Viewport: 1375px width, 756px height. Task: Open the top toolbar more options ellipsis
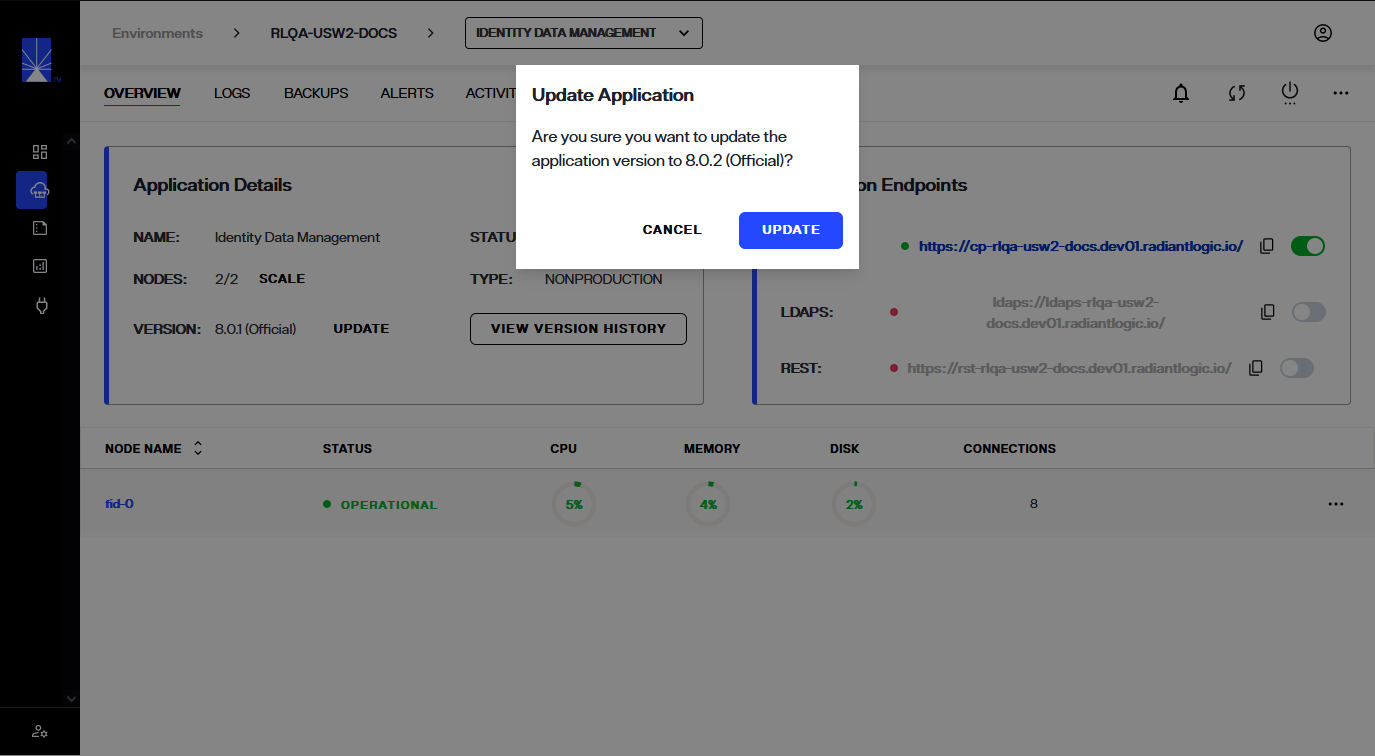pyautogui.click(x=1341, y=93)
